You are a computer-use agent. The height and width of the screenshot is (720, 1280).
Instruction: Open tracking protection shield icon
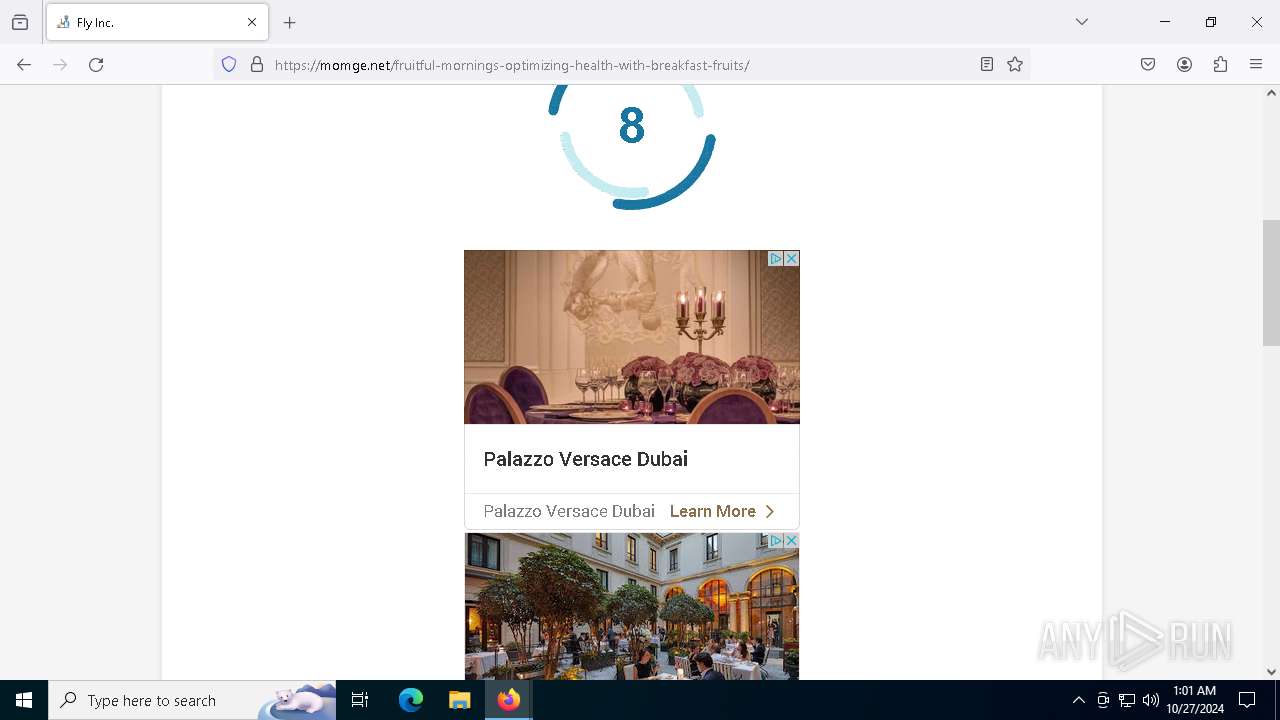(x=229, y=65)
